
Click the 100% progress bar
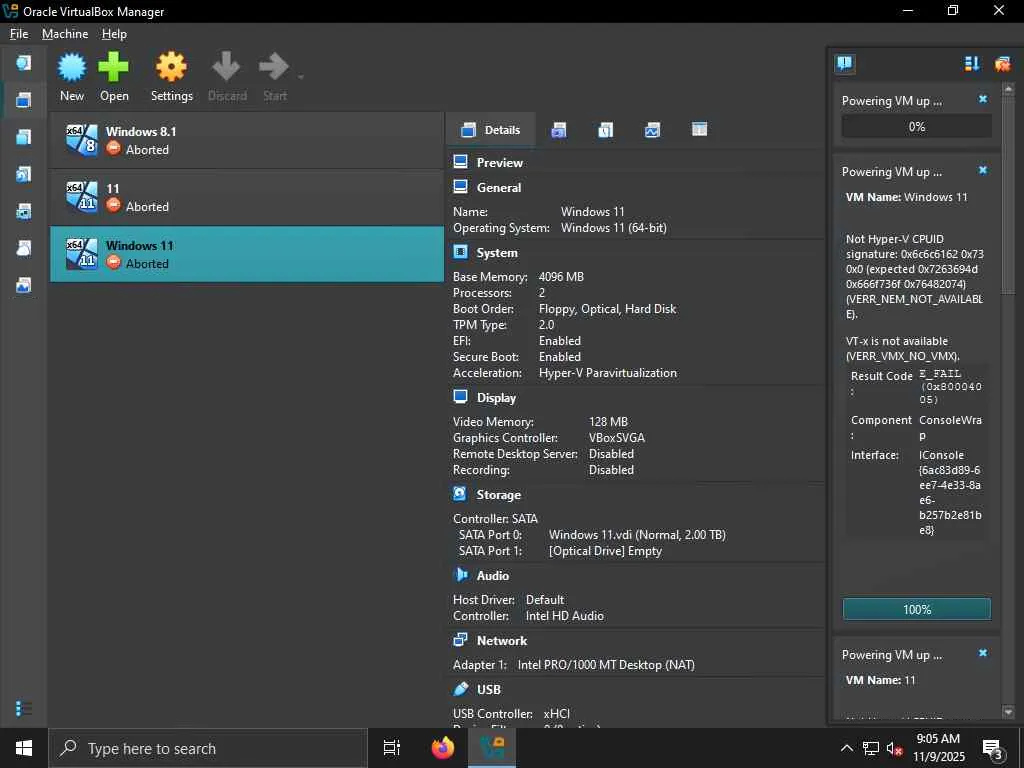point(917,609)
